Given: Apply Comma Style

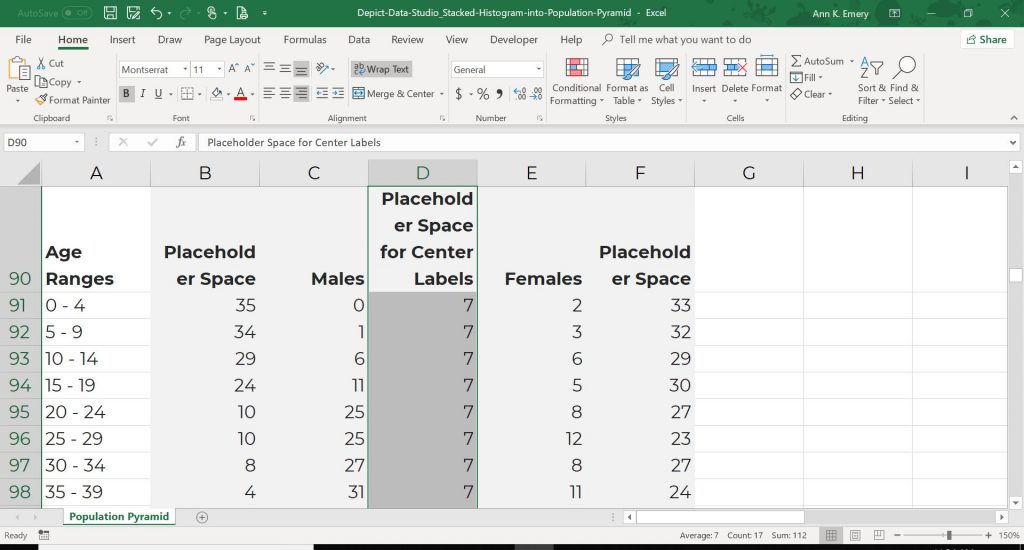Looking at the screenshot, I should click(500, 94).
